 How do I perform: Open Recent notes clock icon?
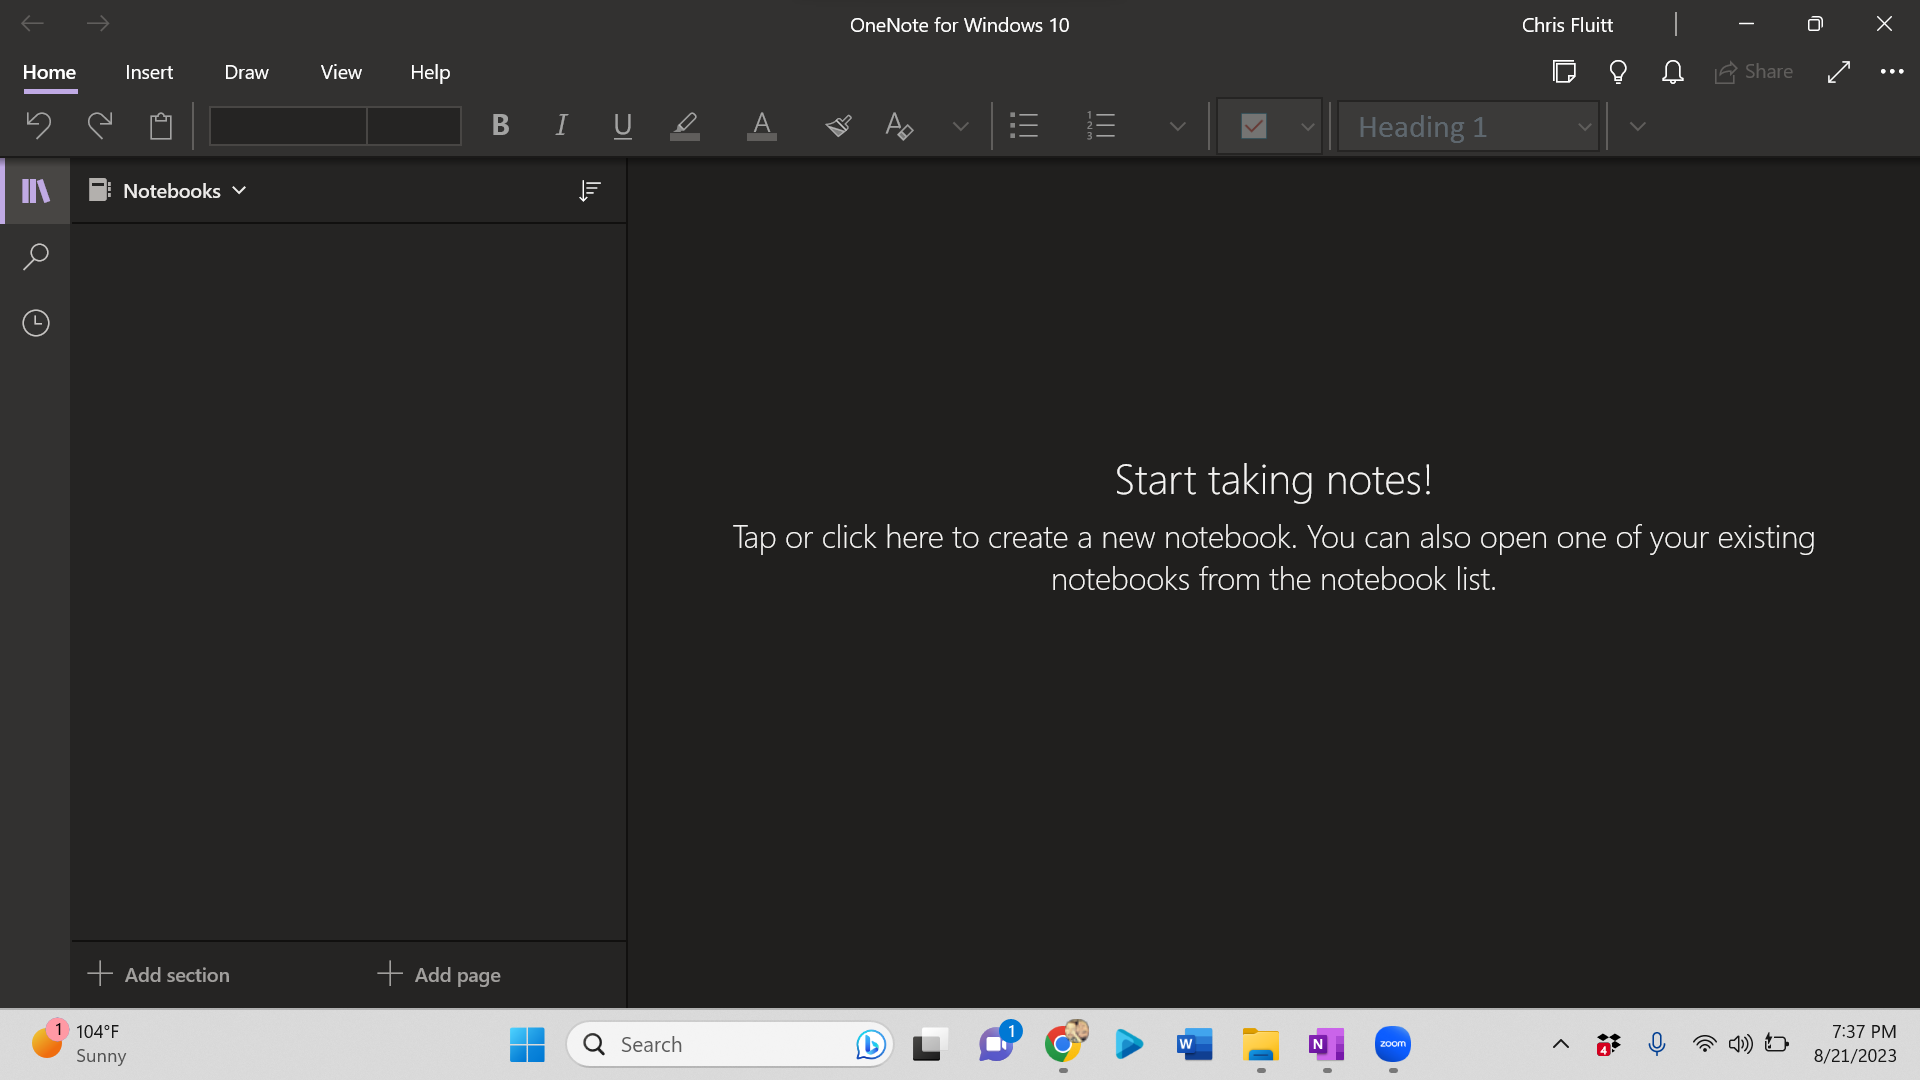[x=36, y=323]
